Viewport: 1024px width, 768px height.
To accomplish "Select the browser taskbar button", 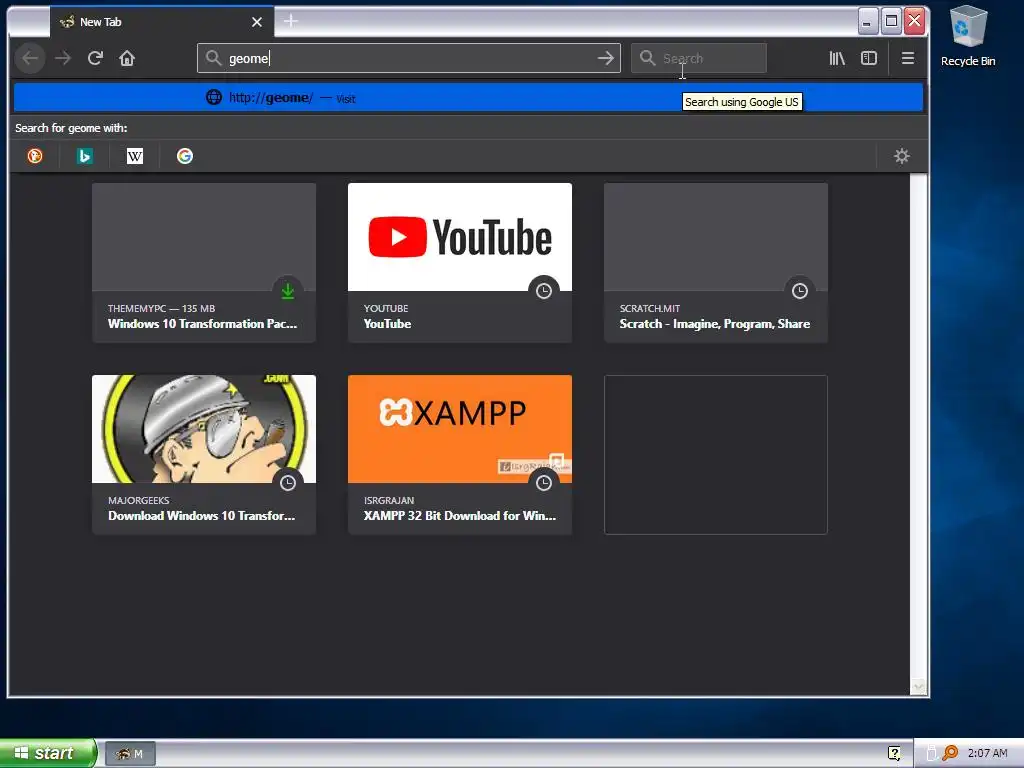I will pyautogui.click(x=130, y=754).
